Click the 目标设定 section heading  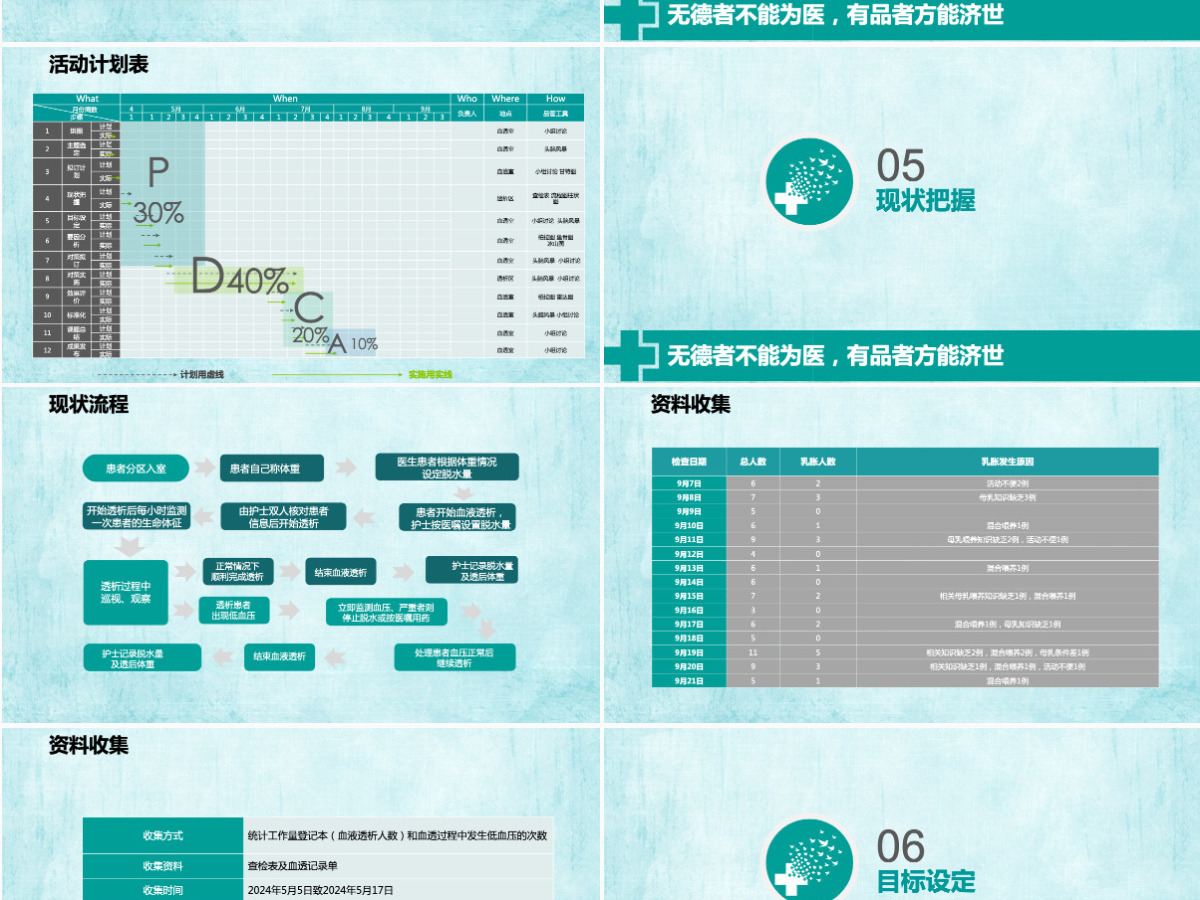tap(925, 881)
